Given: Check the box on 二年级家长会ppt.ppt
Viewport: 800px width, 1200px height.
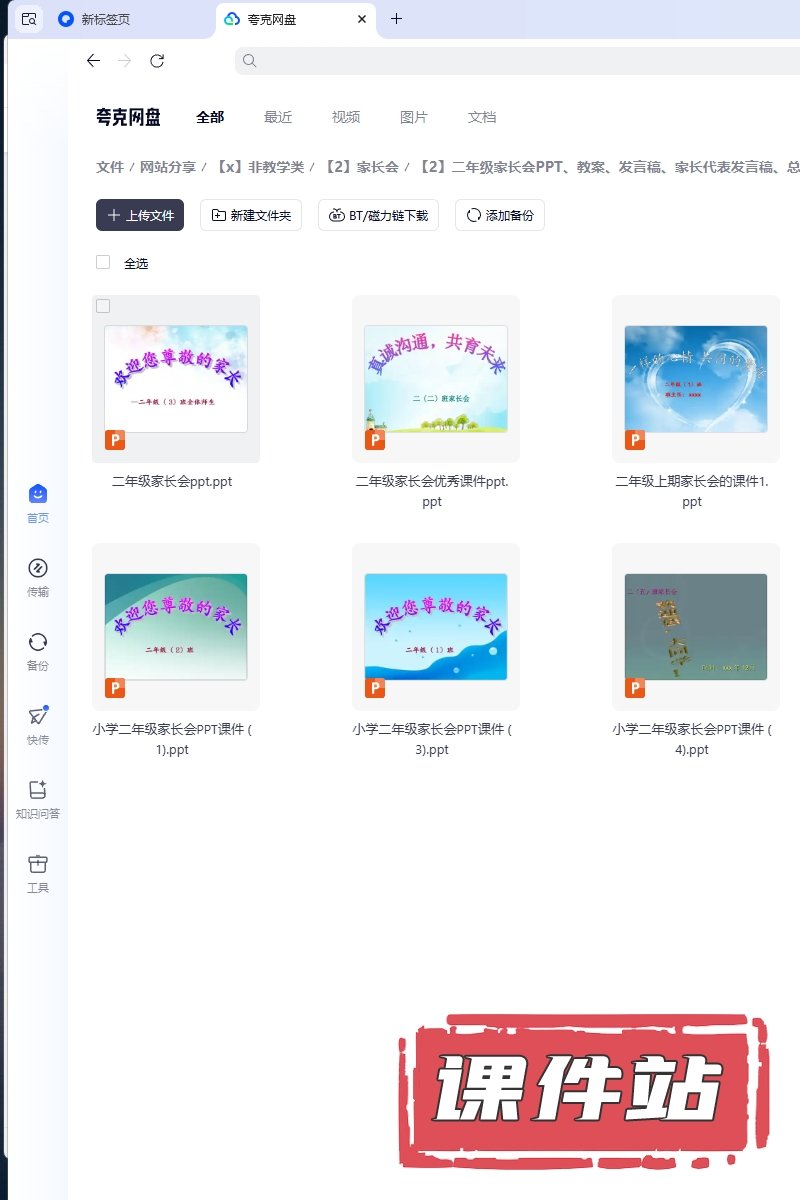Looking at the screenshot, I should click(103, 306).
